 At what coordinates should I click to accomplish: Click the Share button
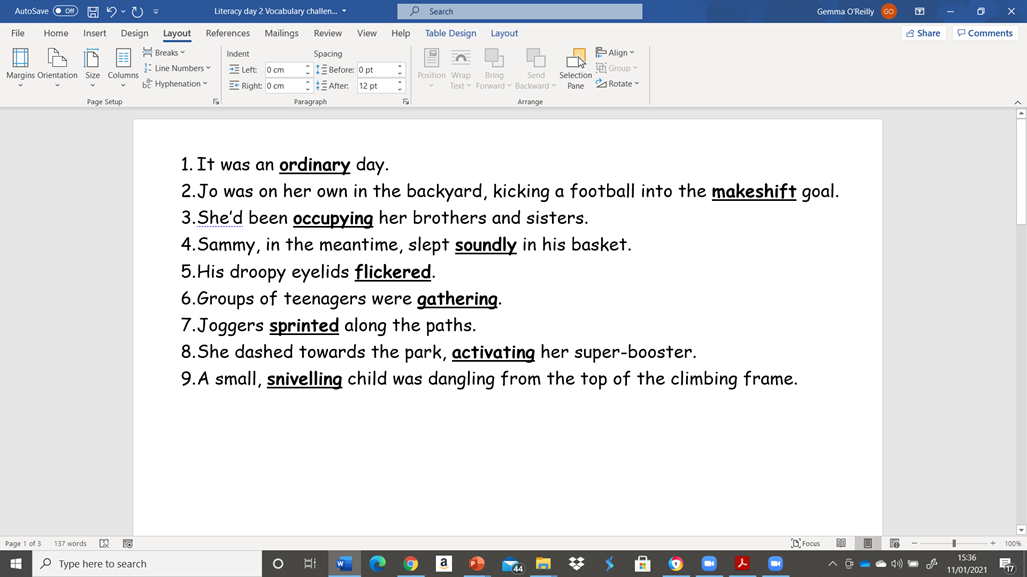point(924,33)
